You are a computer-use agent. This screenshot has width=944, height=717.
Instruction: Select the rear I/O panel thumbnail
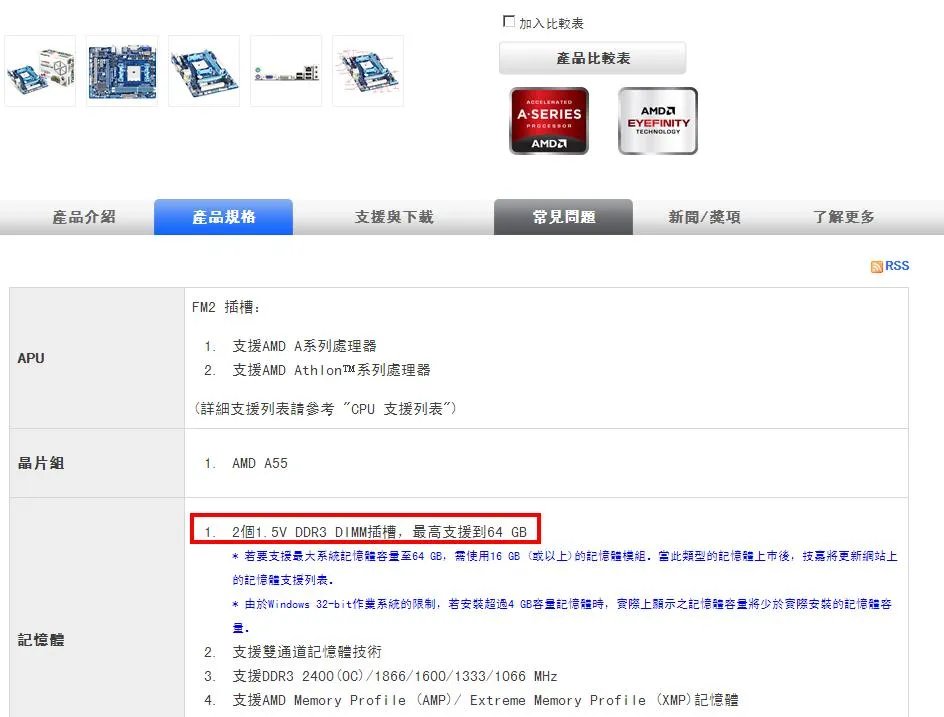coord(285,70)
